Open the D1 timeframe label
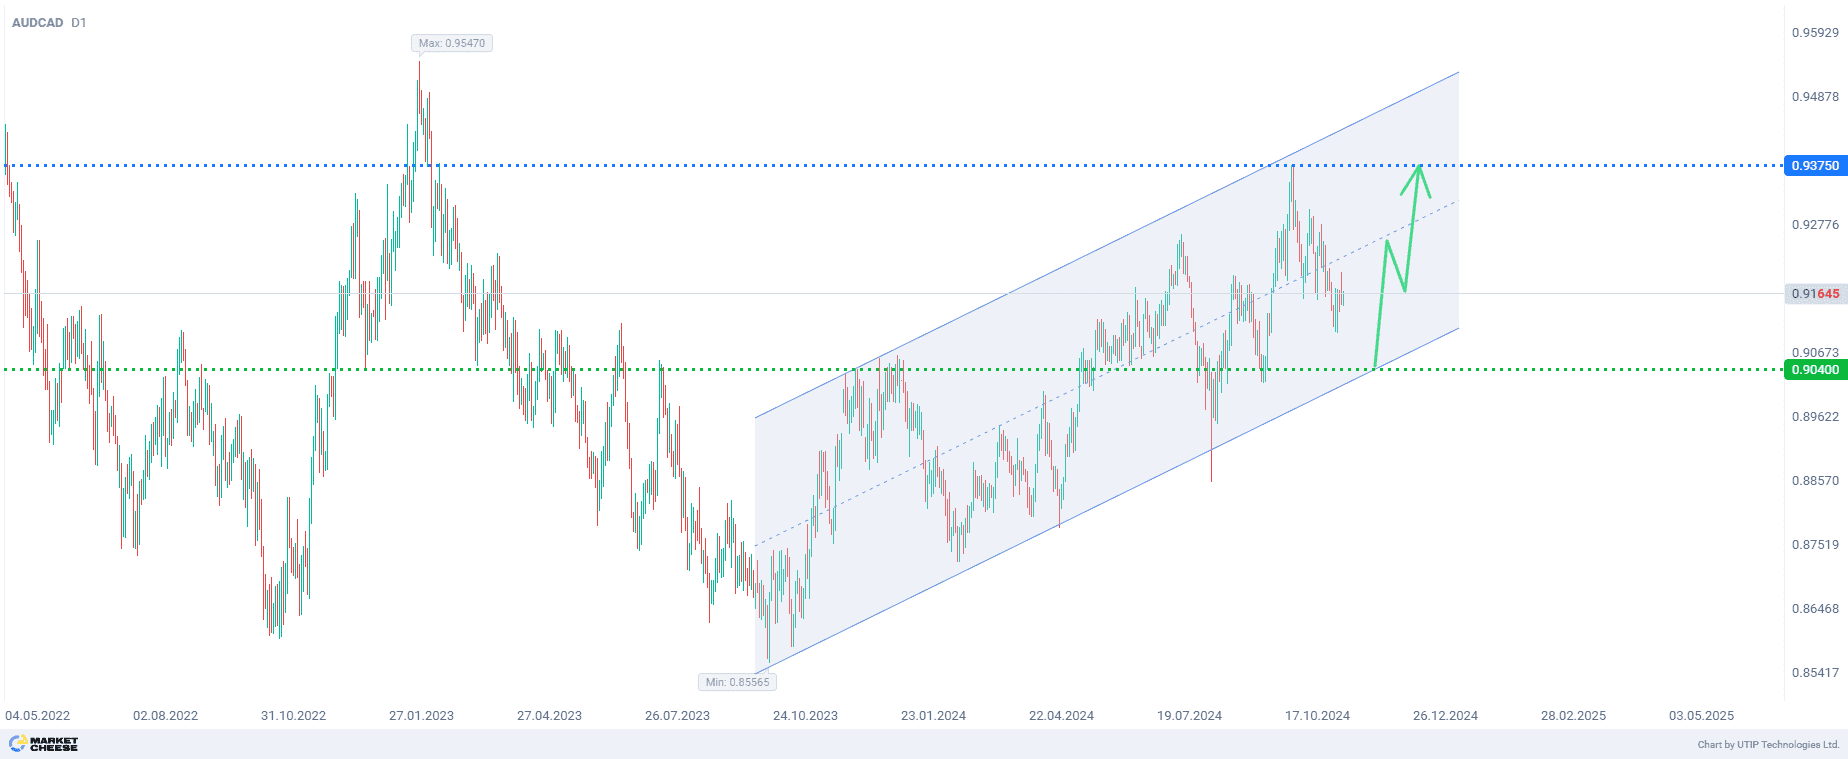 [x=79, y=22]
